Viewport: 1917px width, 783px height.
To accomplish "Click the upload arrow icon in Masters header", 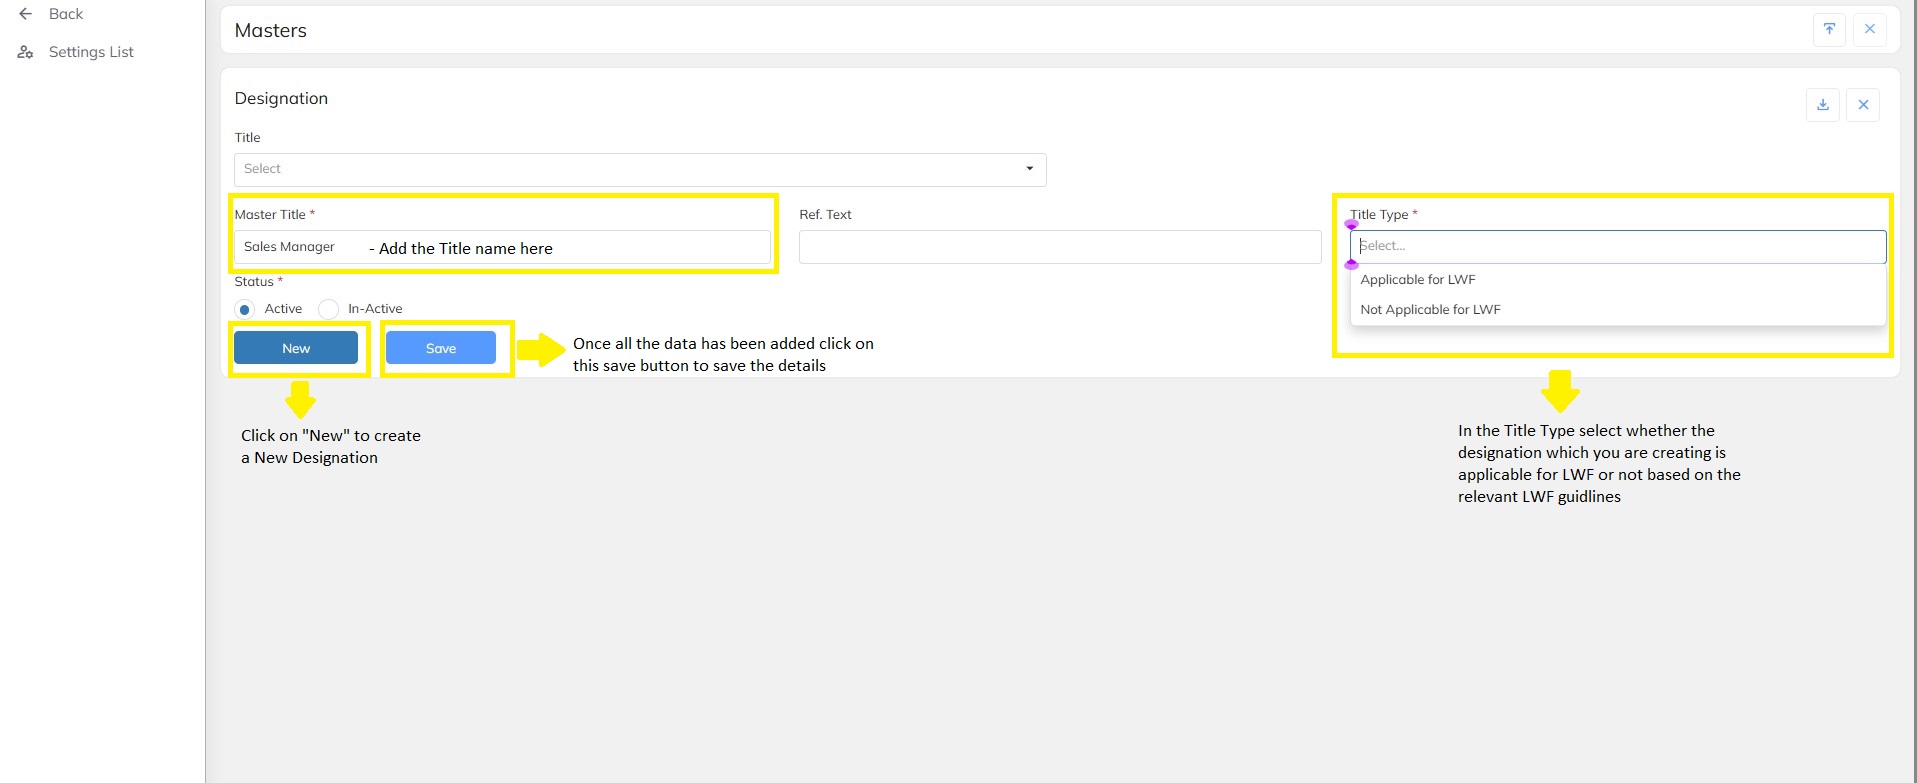I will 1829,29.
